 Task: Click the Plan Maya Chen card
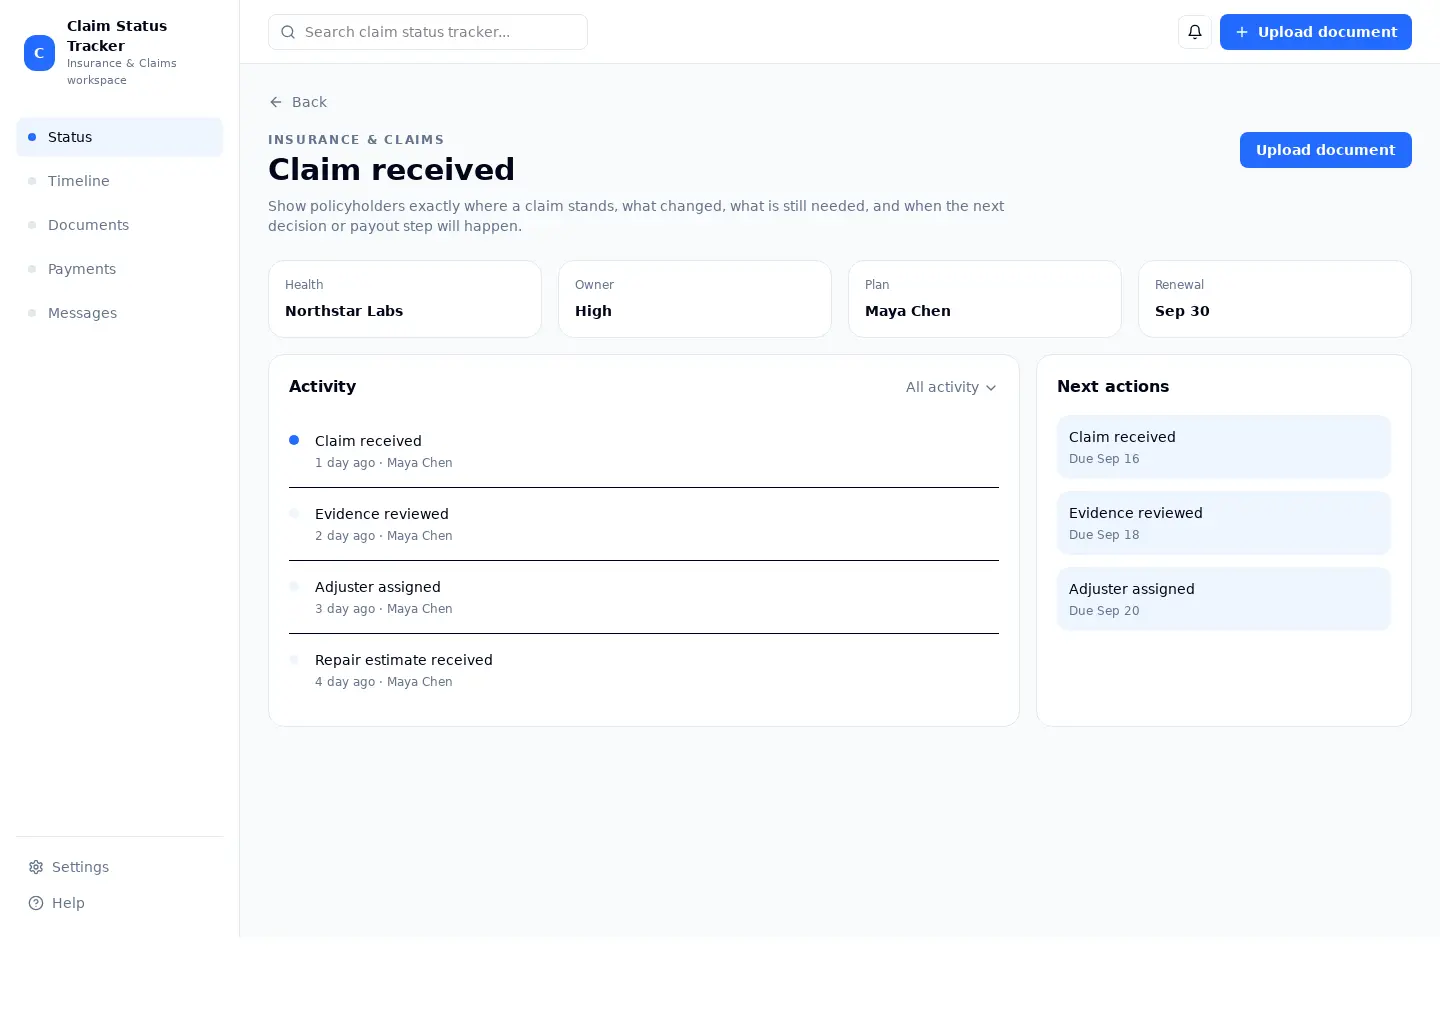click(x=985, y=299)
